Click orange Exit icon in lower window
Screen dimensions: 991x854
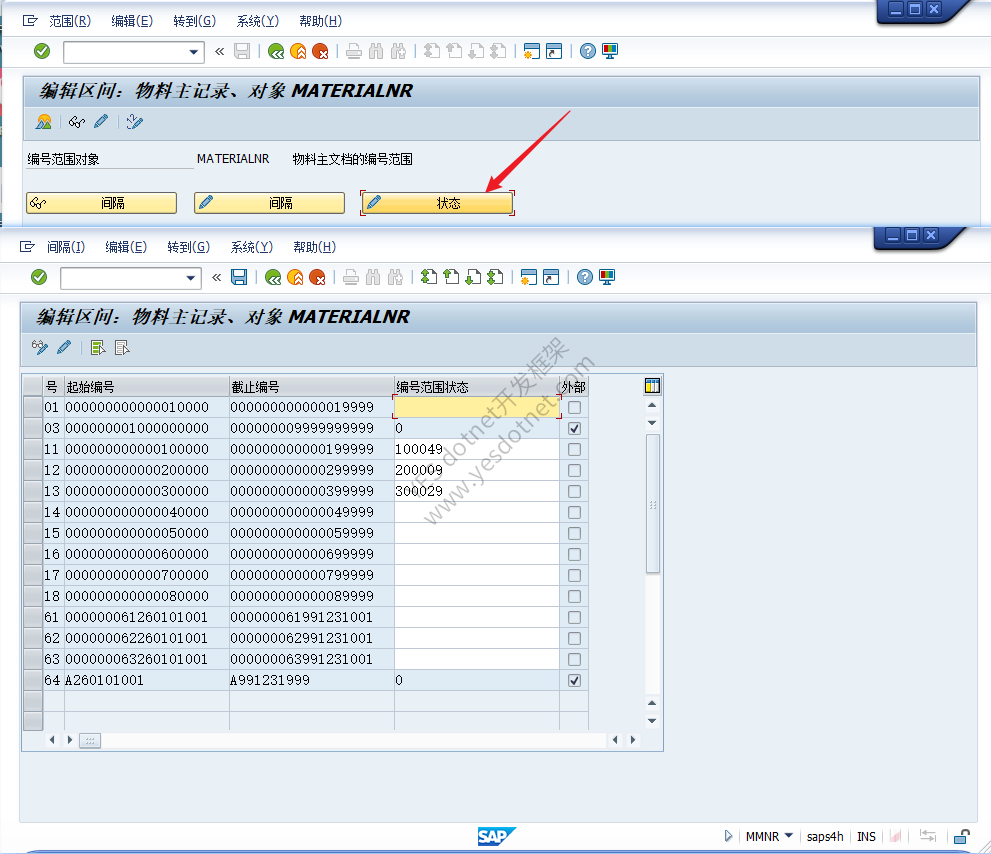pos(295,278)
